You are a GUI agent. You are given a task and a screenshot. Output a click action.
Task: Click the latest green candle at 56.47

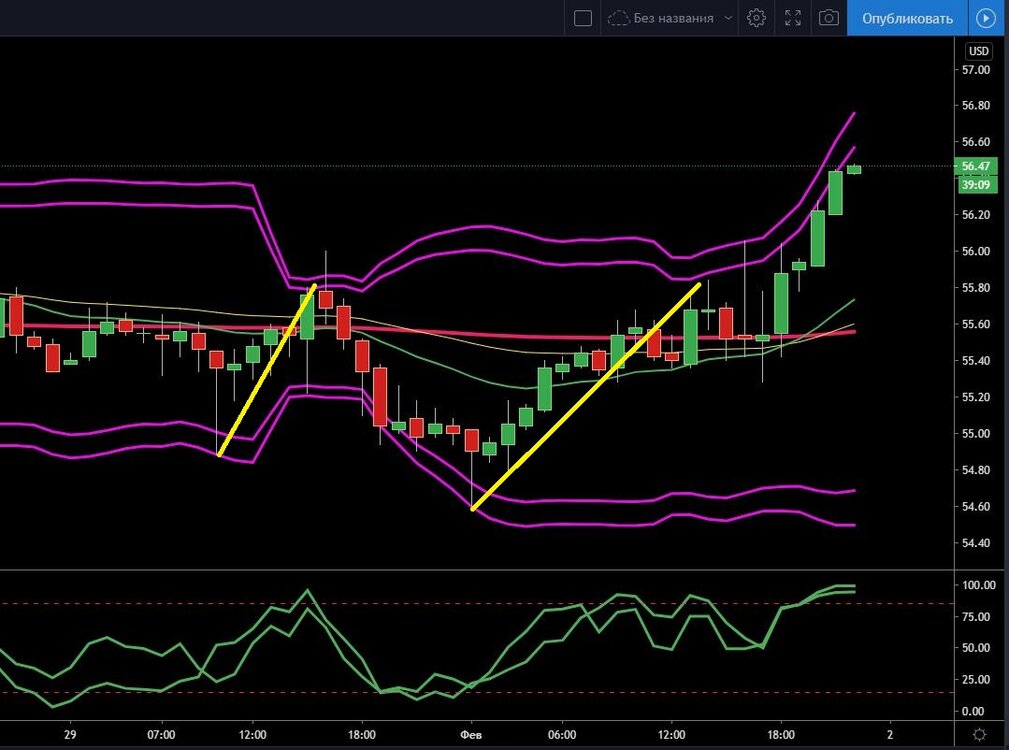tap(854, 169)
